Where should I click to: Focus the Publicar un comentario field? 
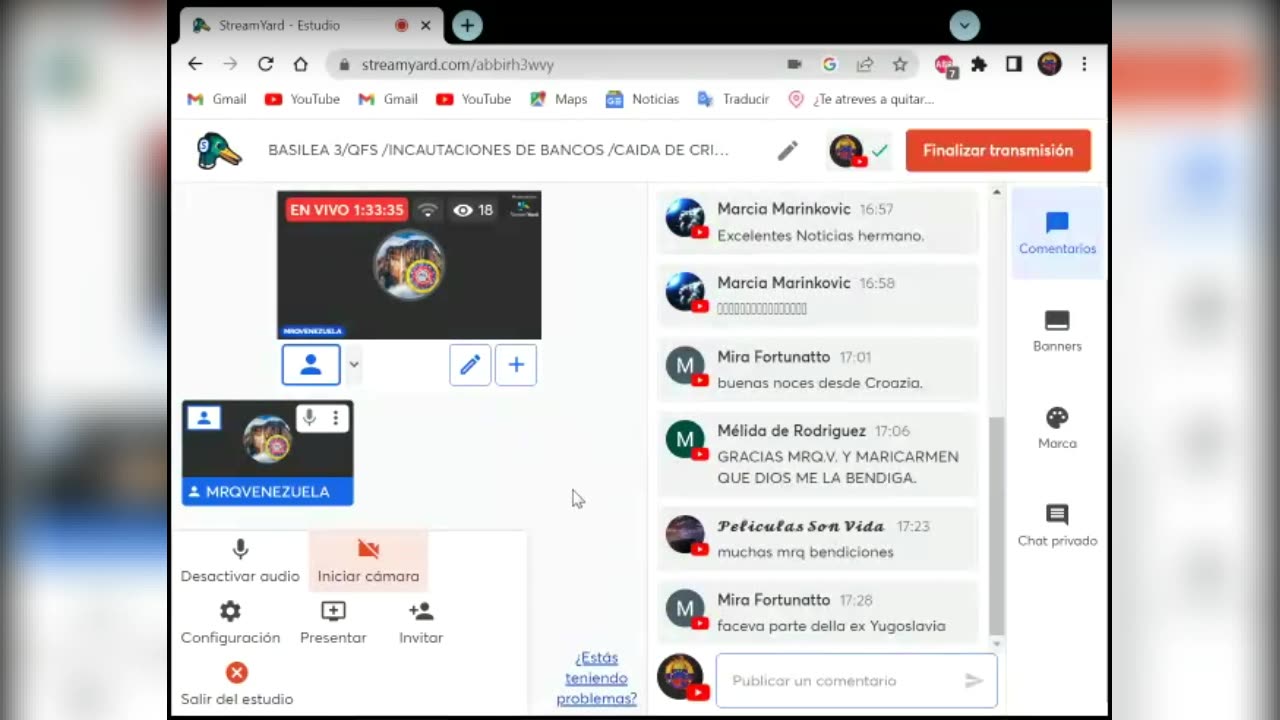click(x=856, y=681)
